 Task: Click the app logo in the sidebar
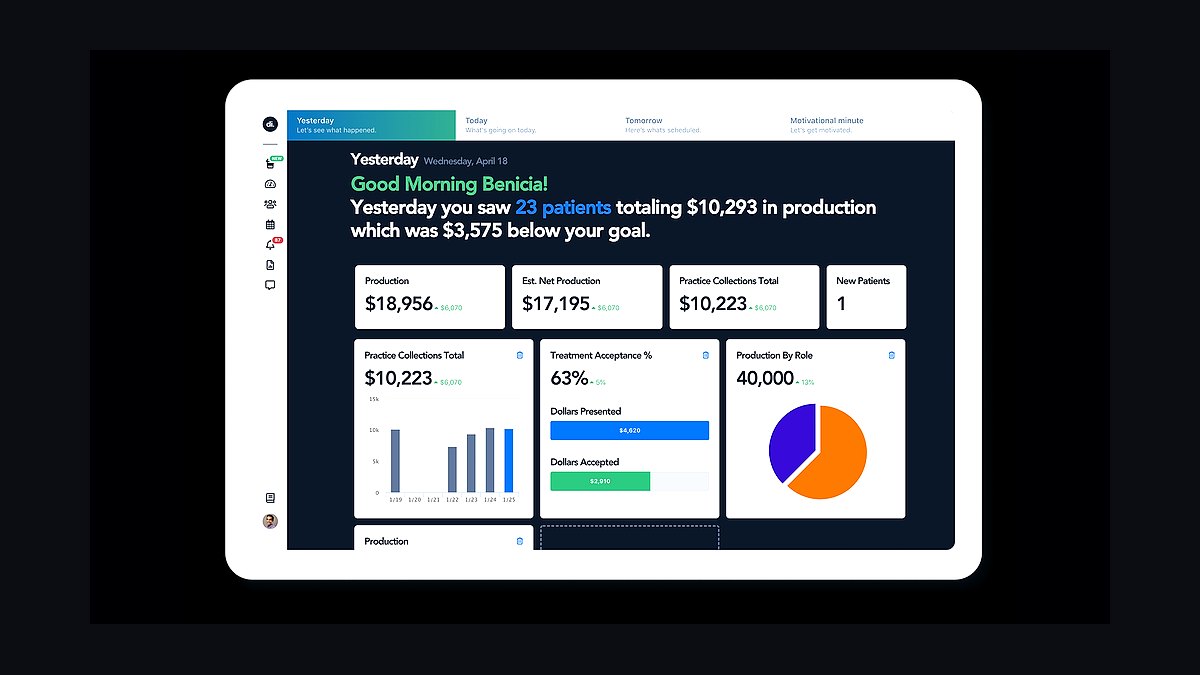pos(270,123)
